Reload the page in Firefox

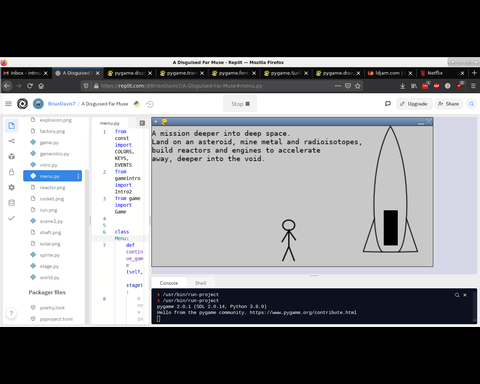30,86
